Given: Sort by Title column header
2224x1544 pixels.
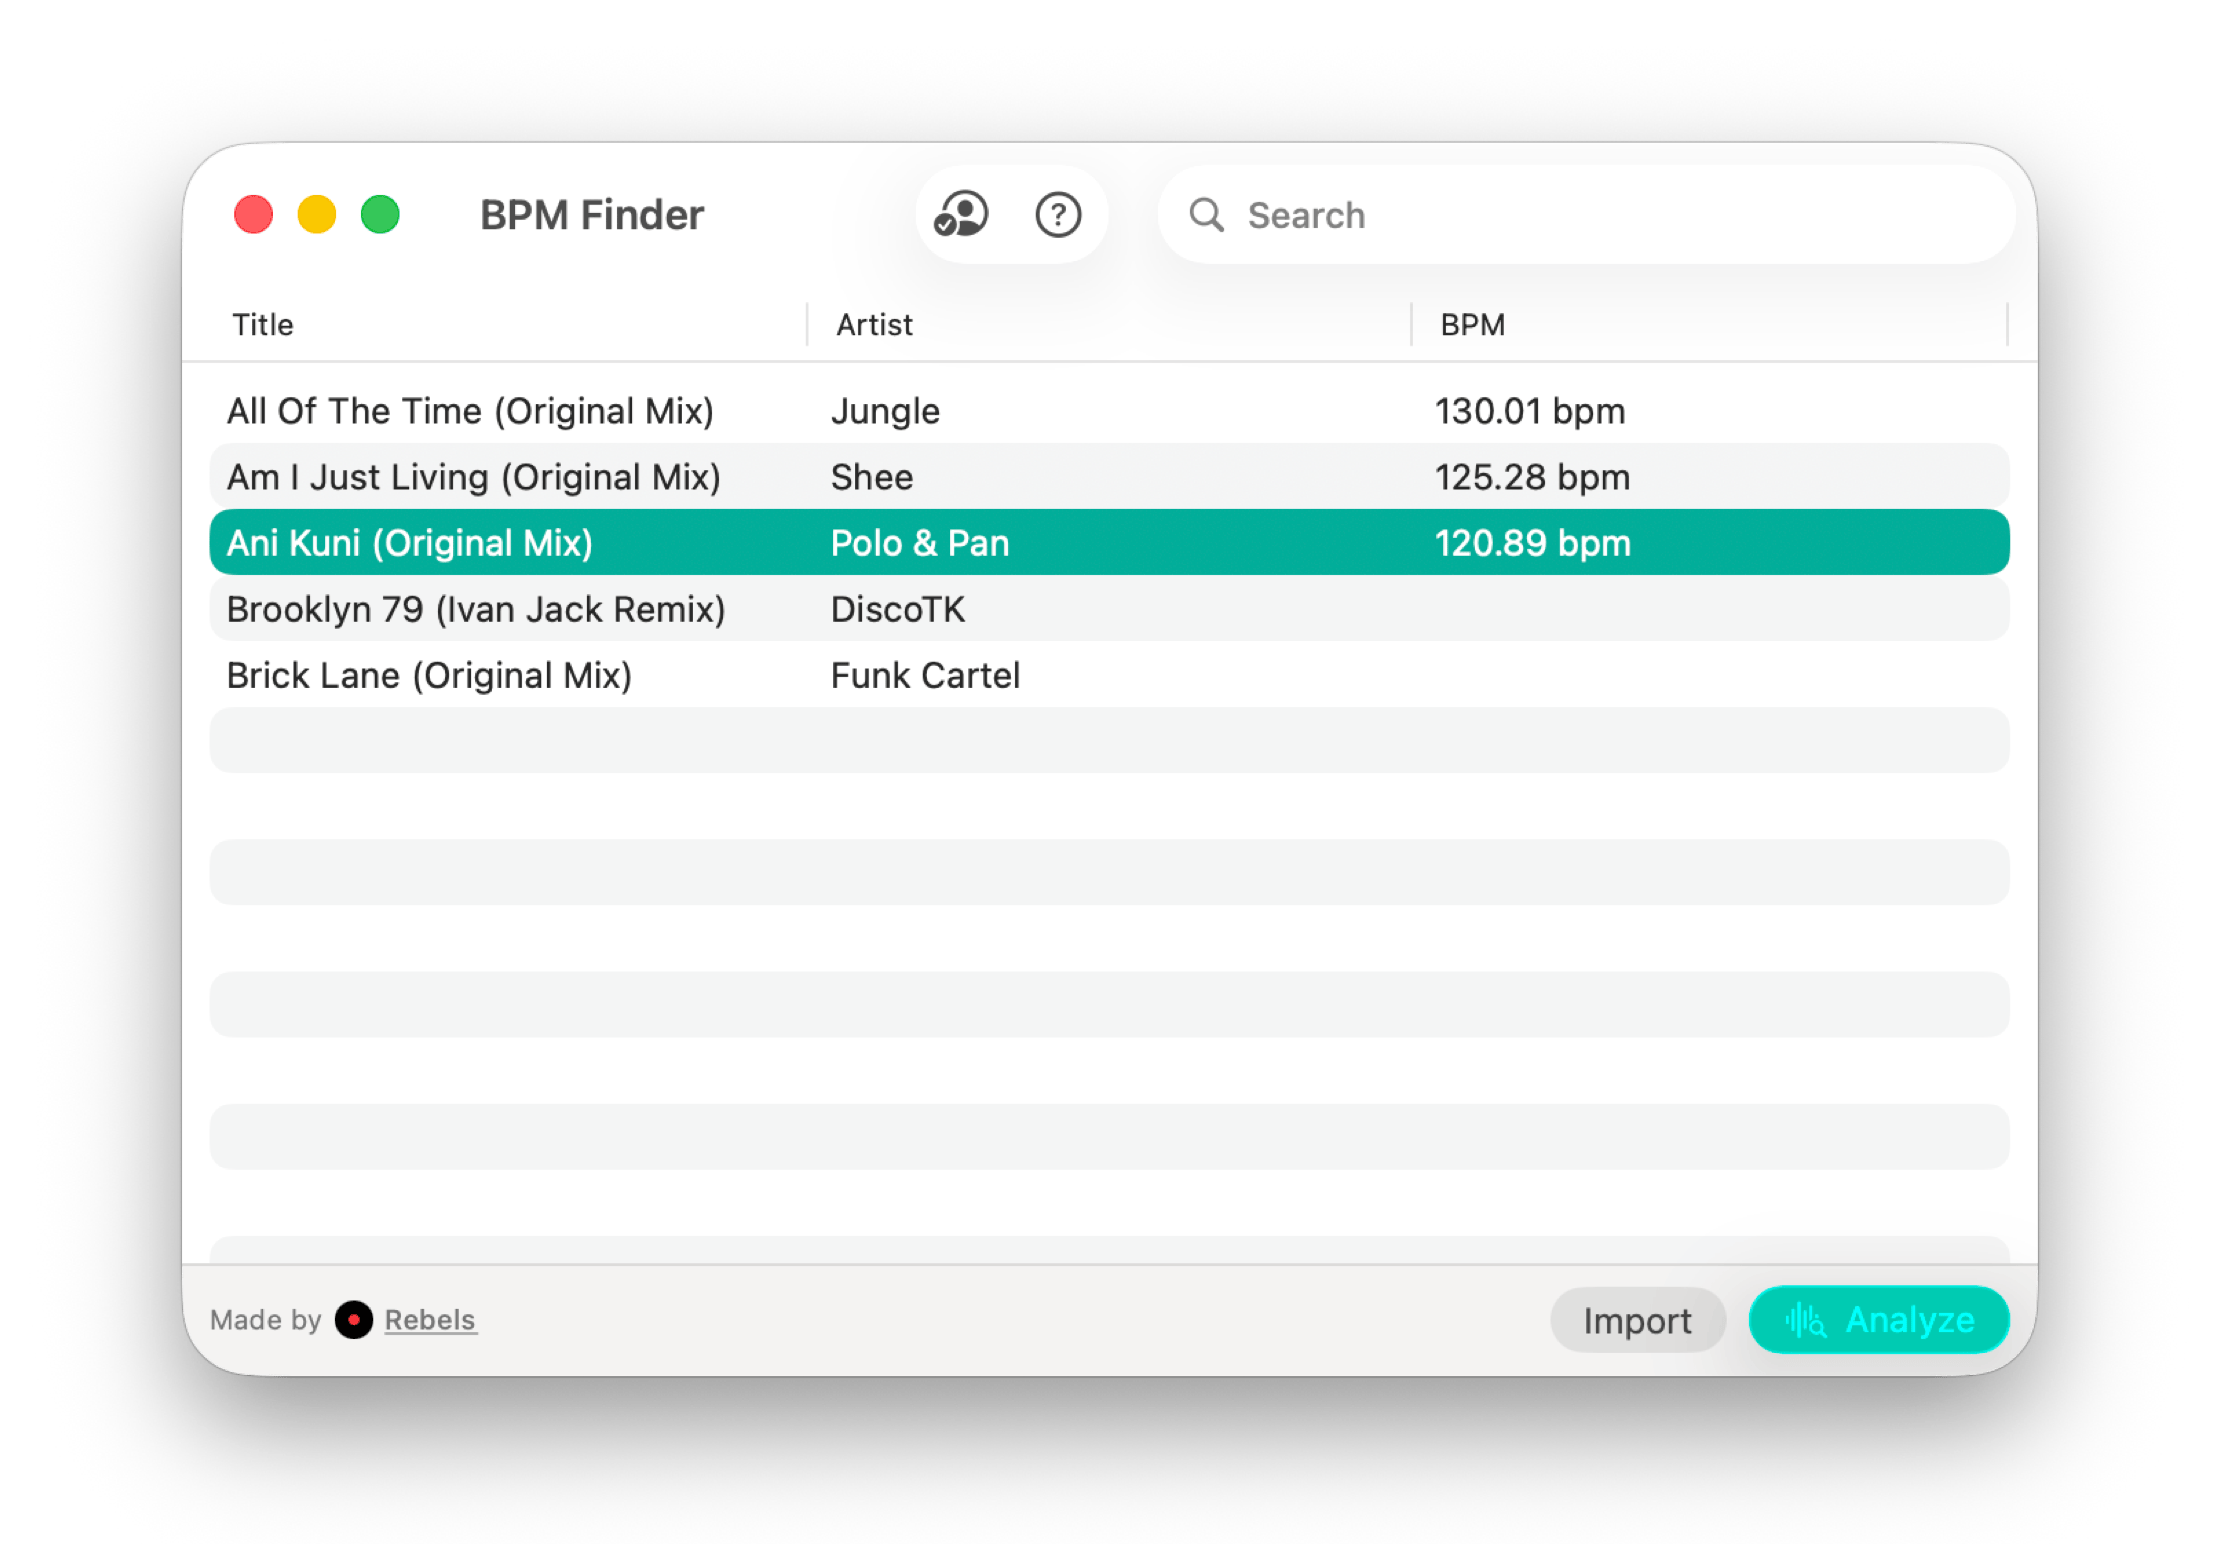Looking at the screenshot, I should 263,325.
